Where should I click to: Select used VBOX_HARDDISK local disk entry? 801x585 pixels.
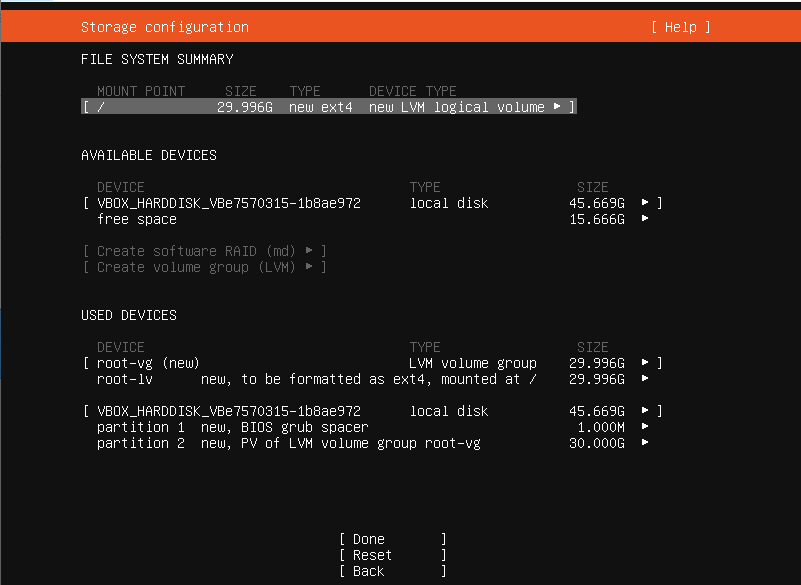tap(373, 411)
